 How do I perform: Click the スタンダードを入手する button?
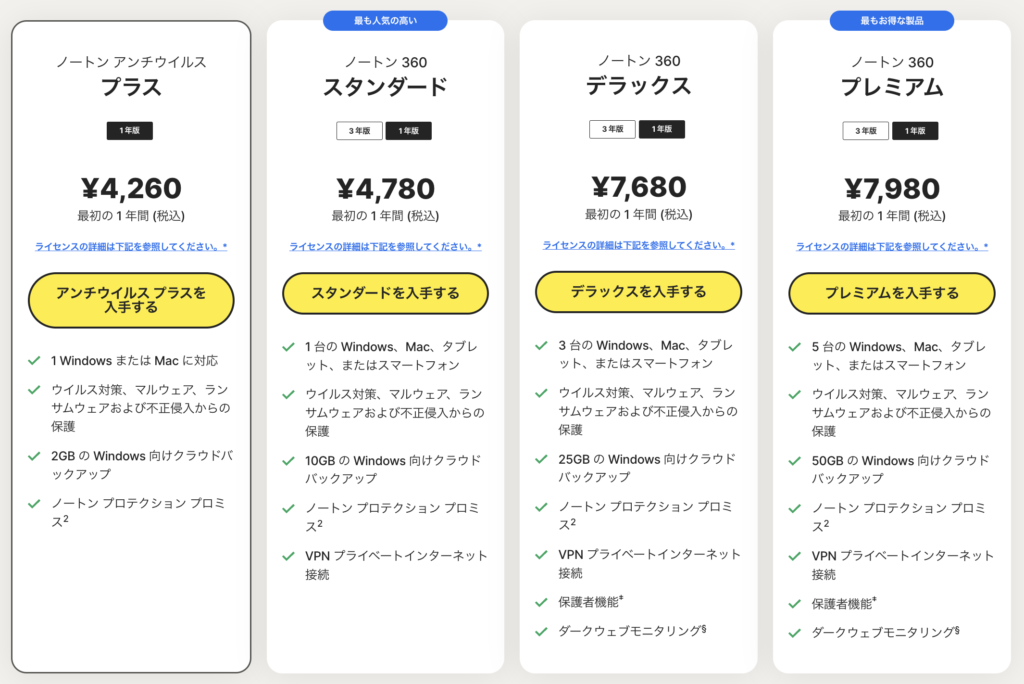pos(385,293)
